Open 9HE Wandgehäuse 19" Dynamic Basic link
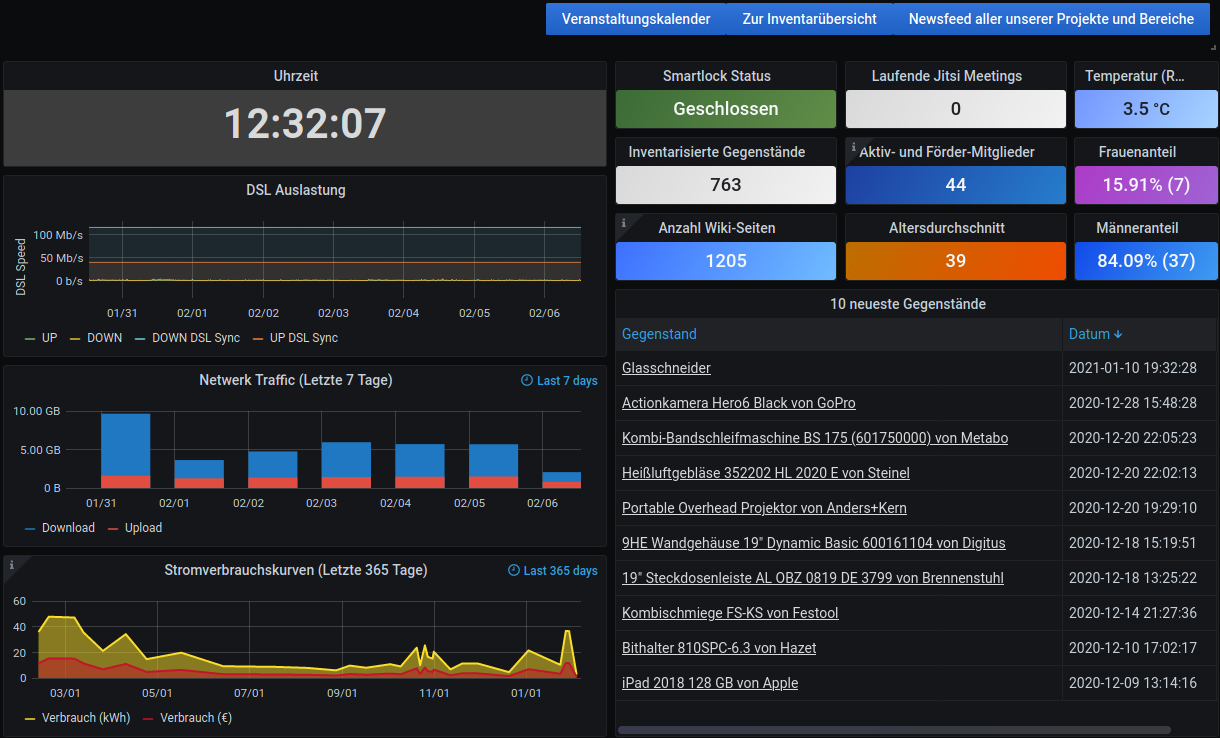 814,543
